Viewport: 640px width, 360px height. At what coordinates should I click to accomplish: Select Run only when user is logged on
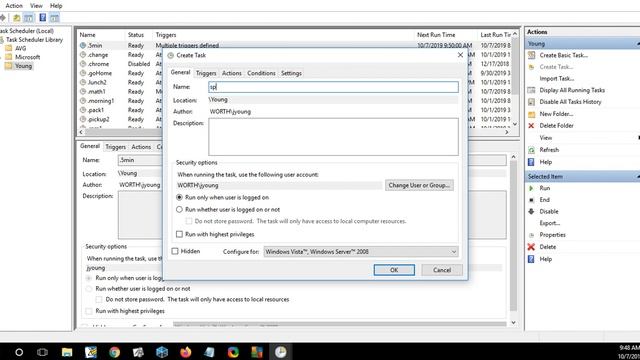click(x=179, y=198)
